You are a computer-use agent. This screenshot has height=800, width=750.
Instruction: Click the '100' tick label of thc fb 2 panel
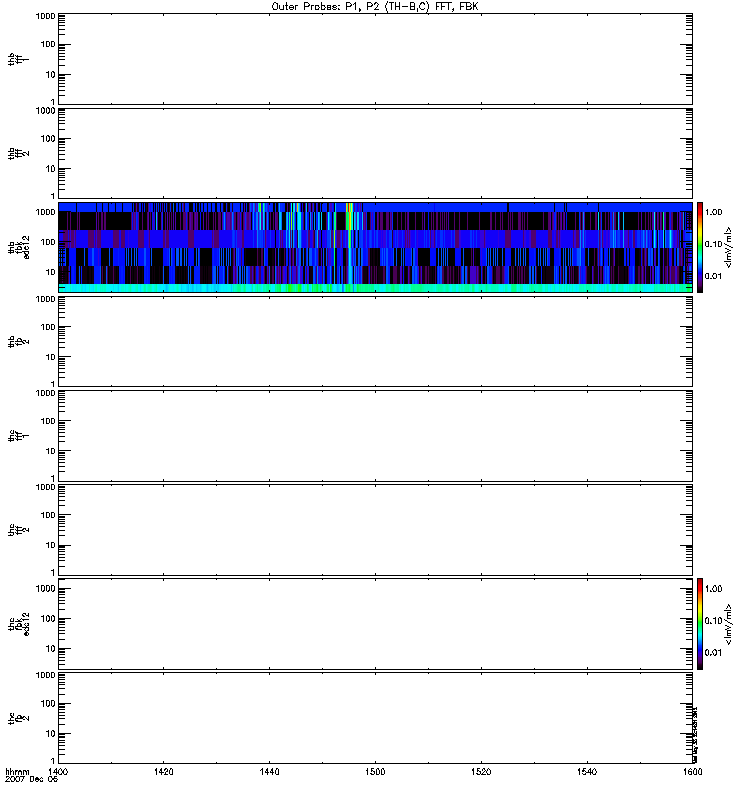coord(48,704)
